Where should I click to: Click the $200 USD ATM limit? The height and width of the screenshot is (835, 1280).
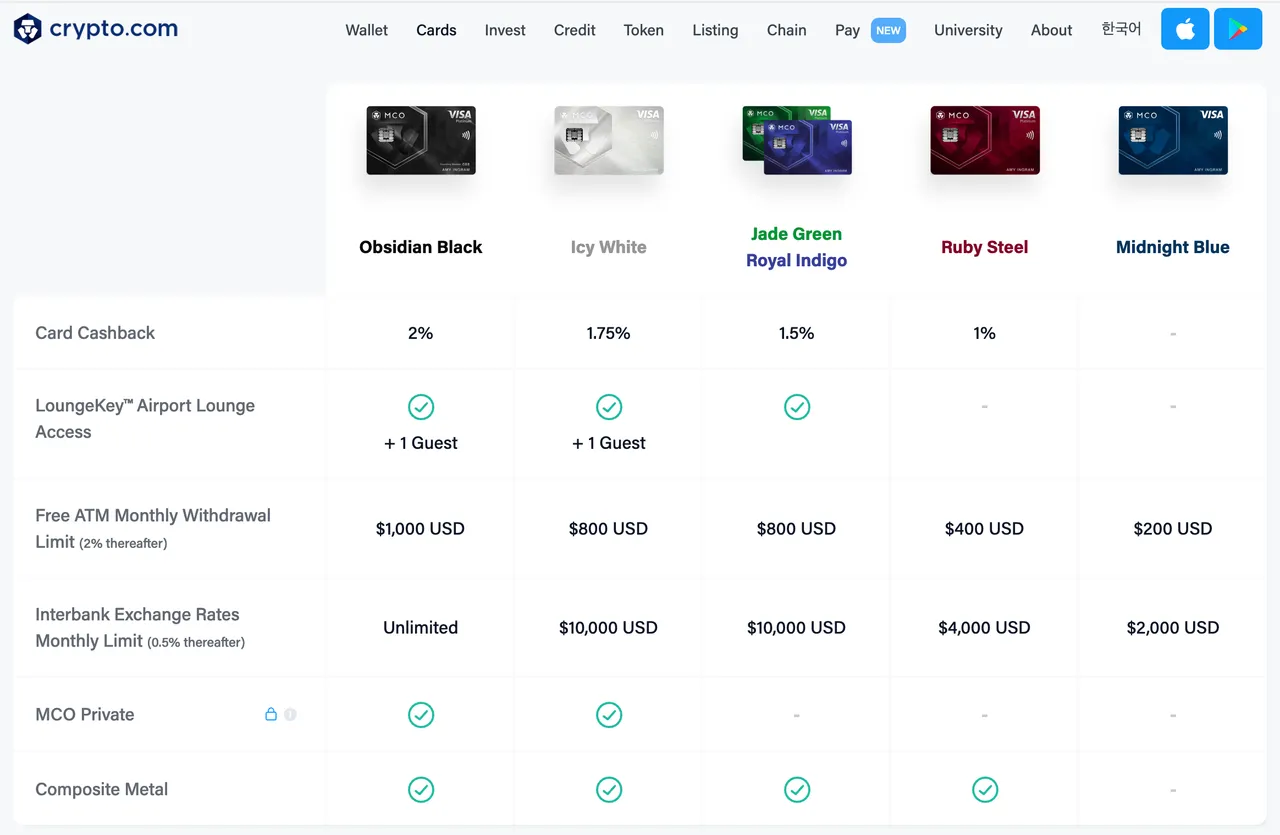1173,529
